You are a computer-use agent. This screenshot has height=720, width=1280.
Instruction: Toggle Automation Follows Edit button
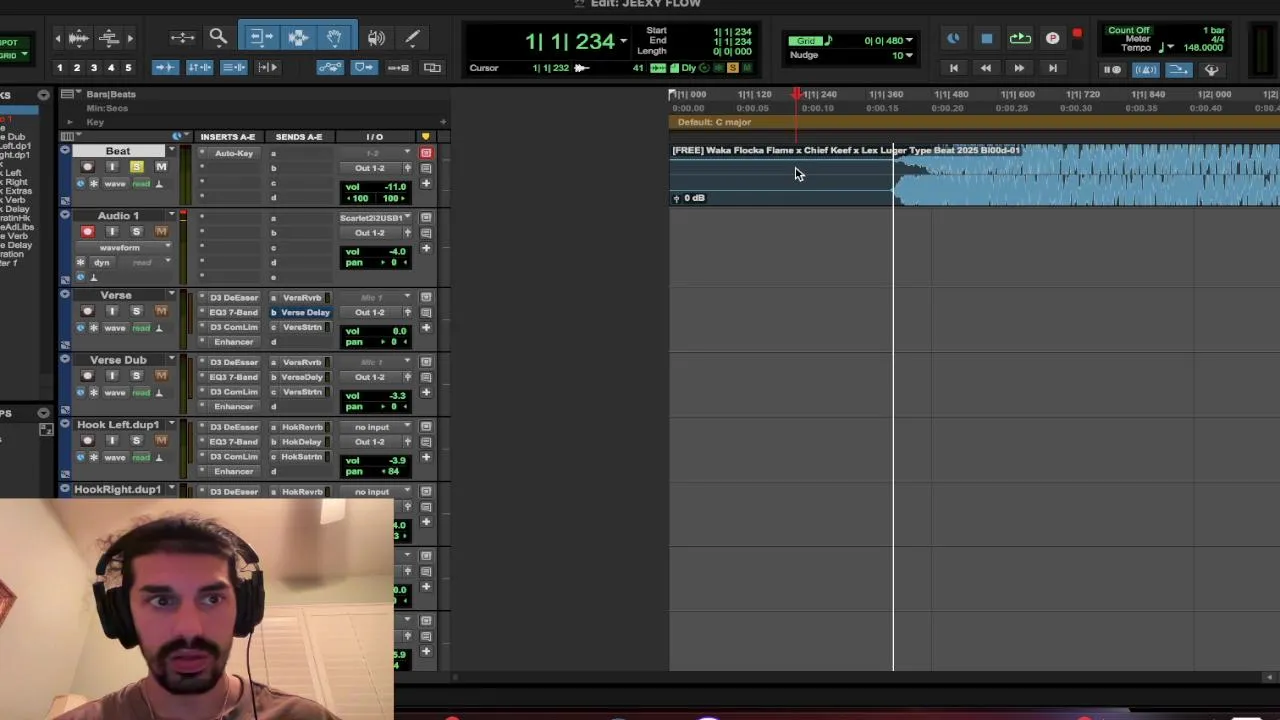329,67
